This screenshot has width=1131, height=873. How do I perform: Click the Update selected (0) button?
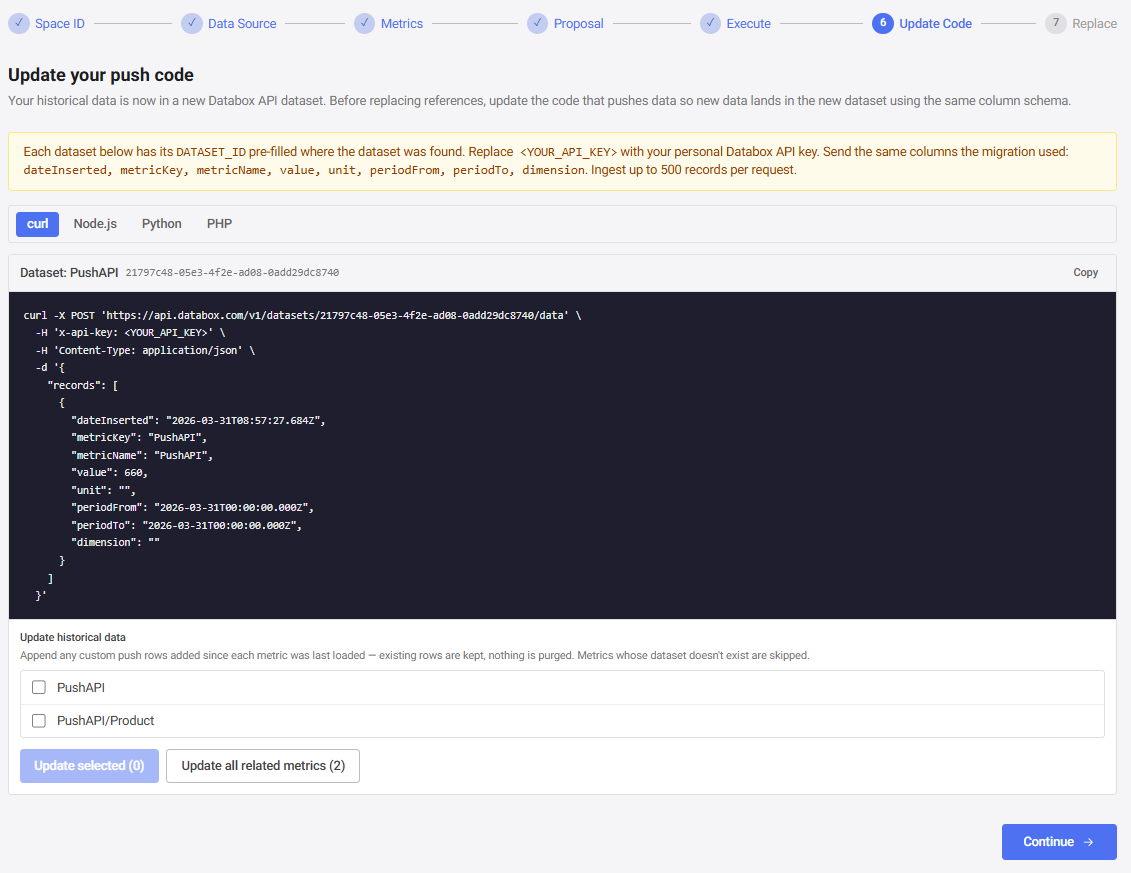tap(89, 765)
